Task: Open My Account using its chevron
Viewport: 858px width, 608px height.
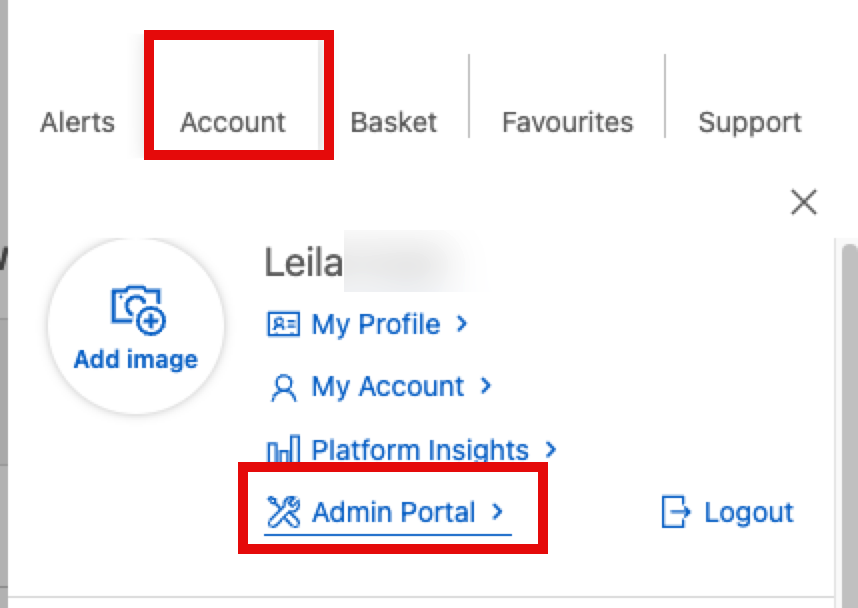Action: click(x=486, y=387)
